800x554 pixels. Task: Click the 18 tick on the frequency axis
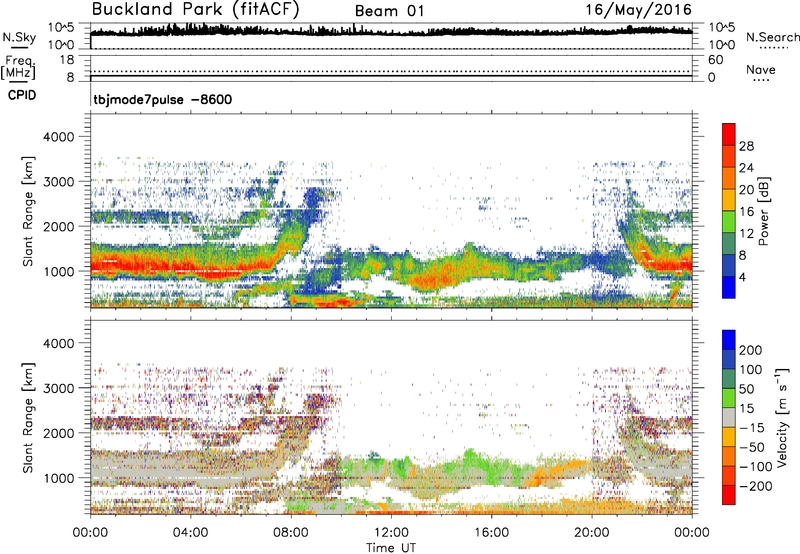[67, 60]
